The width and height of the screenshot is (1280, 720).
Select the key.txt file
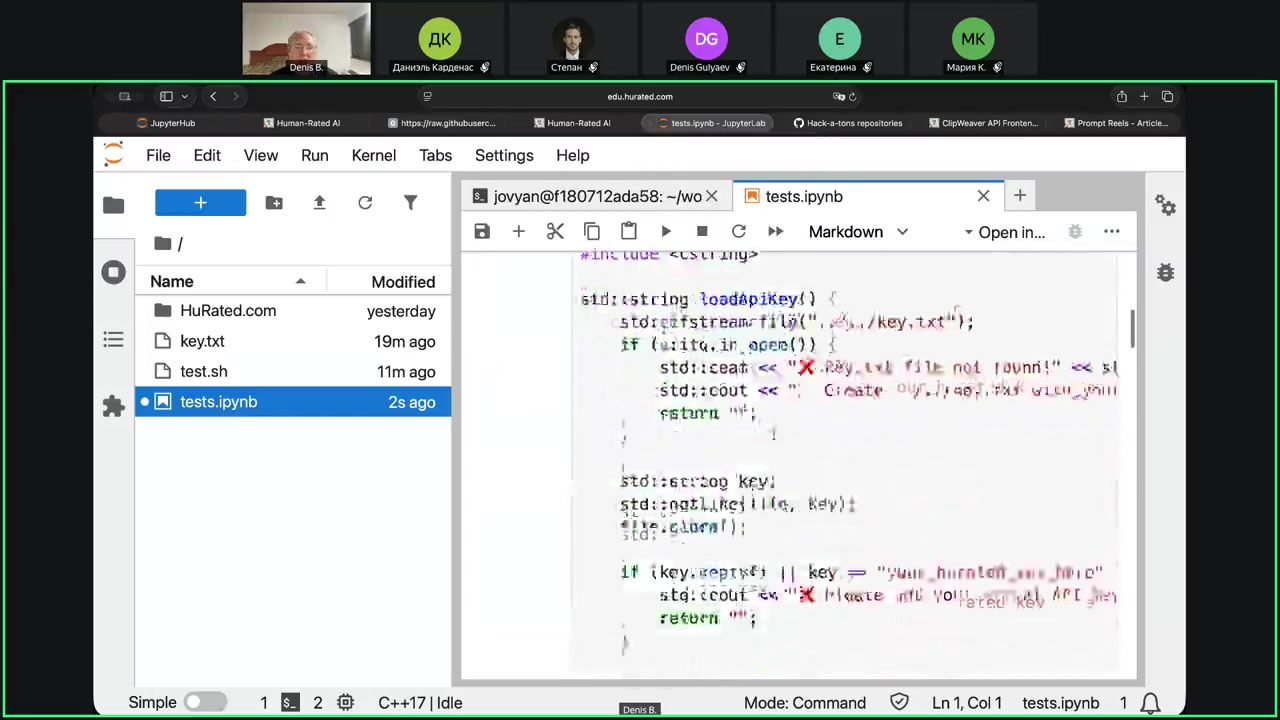pyautogui.click(x=202, y=342)
